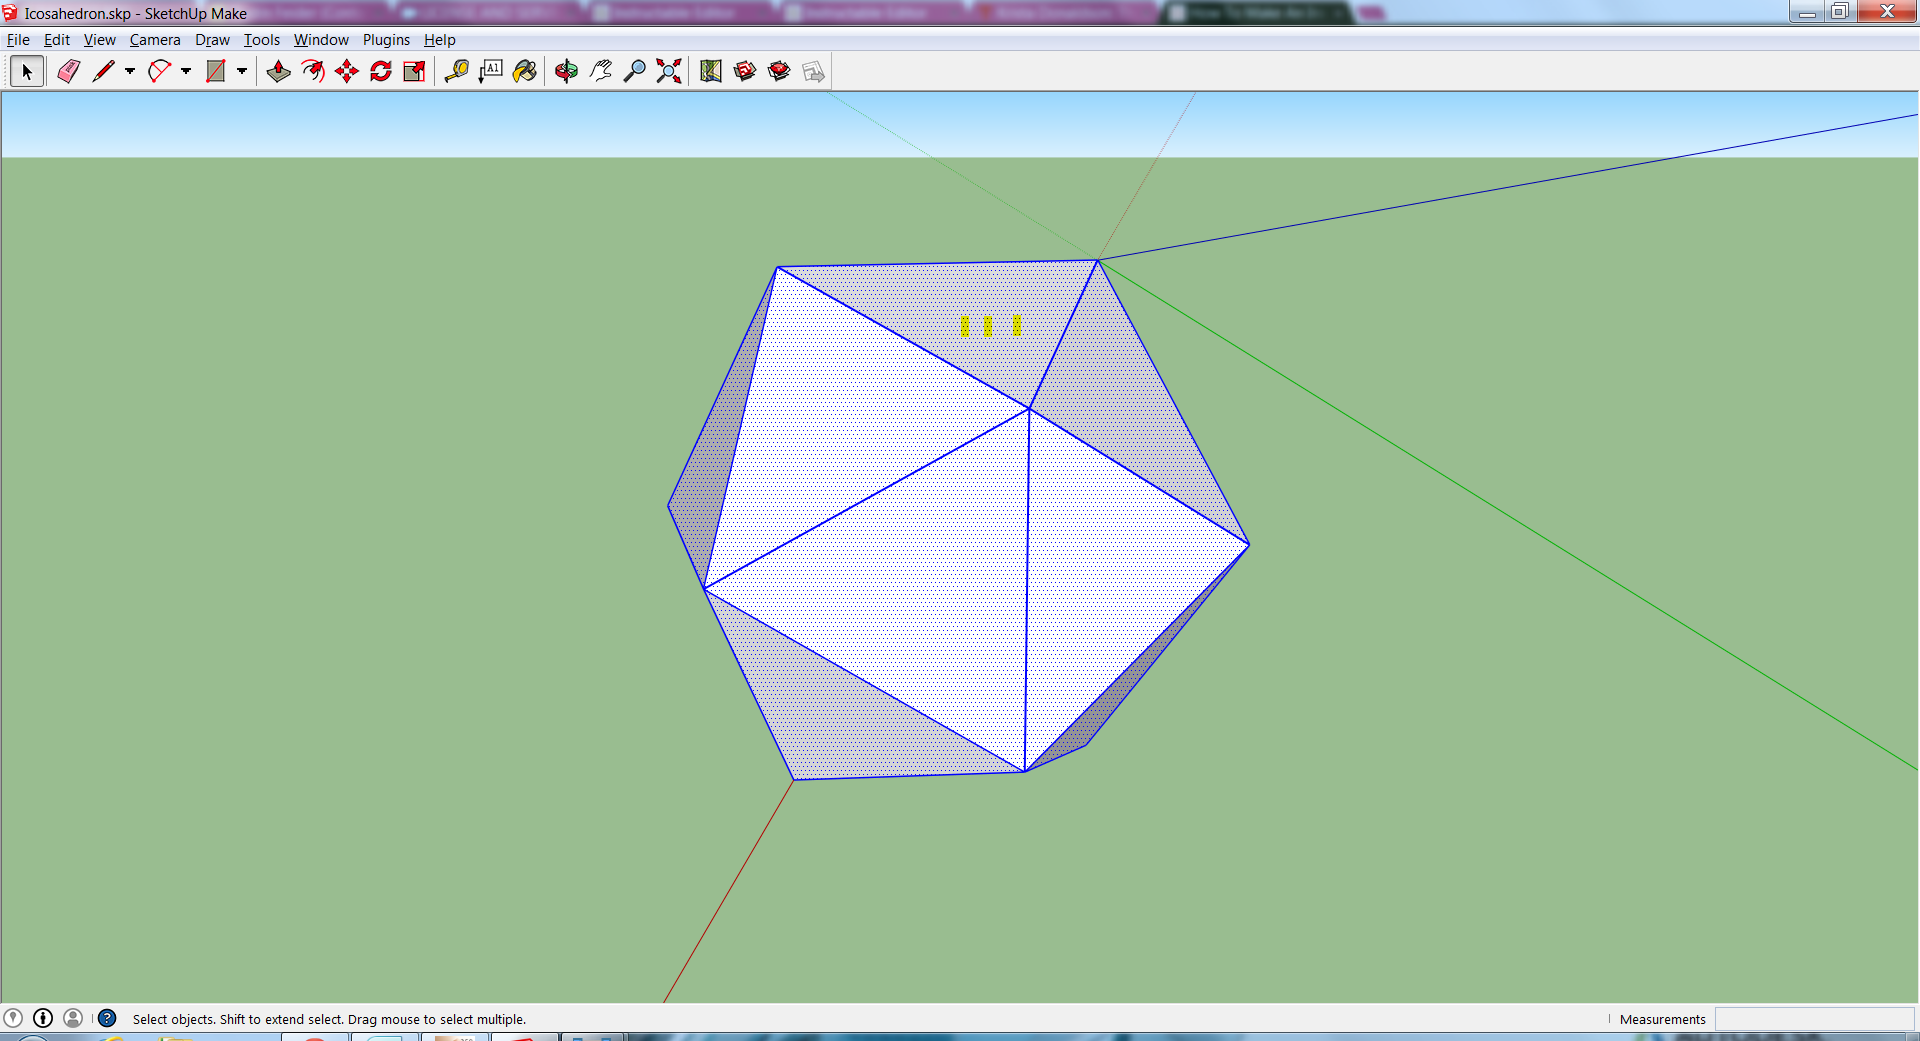
Task: Select the Tape Measure tool
Action: (x=457, y=71)
